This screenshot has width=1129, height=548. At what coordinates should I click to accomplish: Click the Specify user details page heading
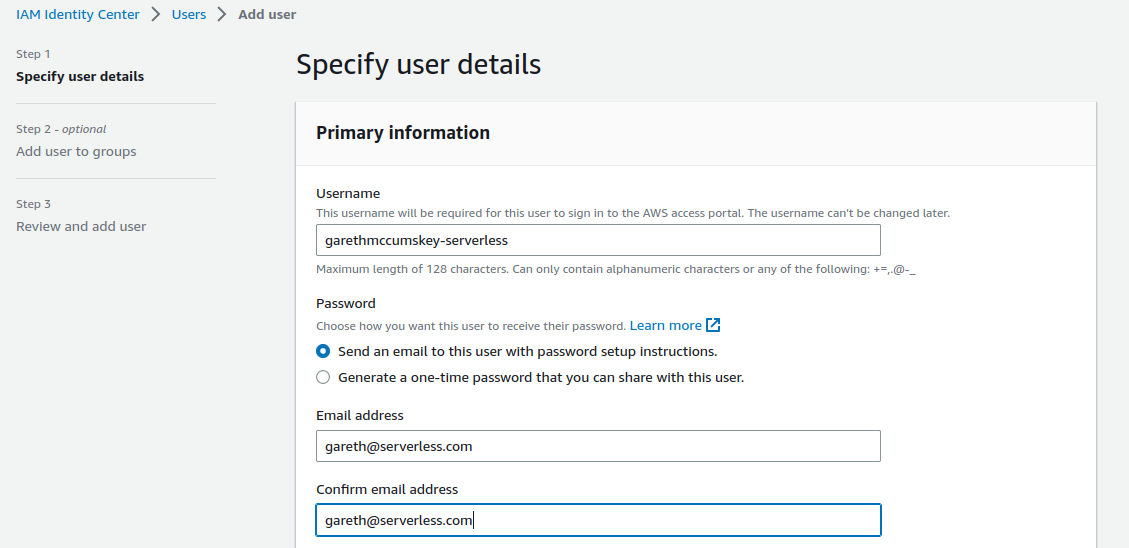click(x=419, y=65)
